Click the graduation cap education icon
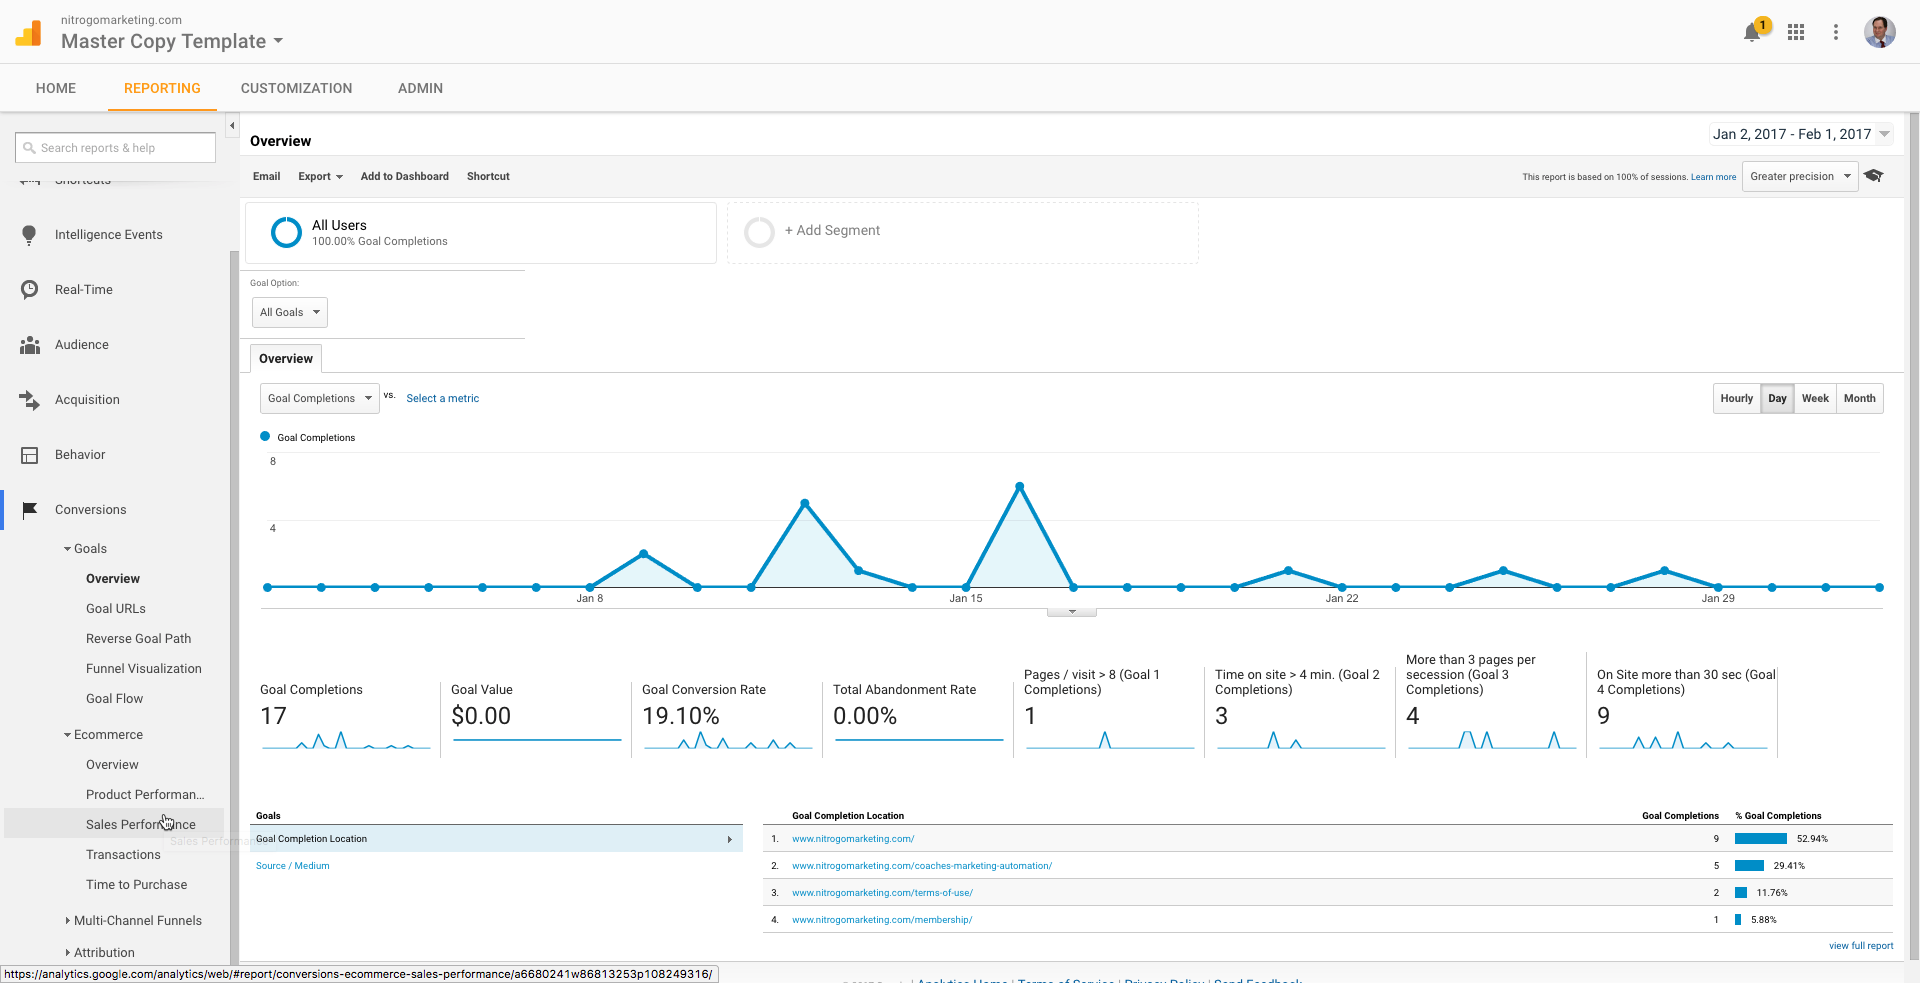The image size is (1920, 983). click(x=1874, y=176)
